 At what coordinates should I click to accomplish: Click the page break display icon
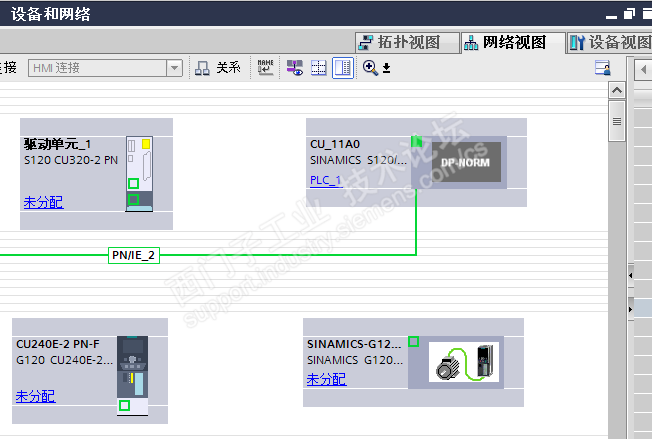(x=319, y=68)
